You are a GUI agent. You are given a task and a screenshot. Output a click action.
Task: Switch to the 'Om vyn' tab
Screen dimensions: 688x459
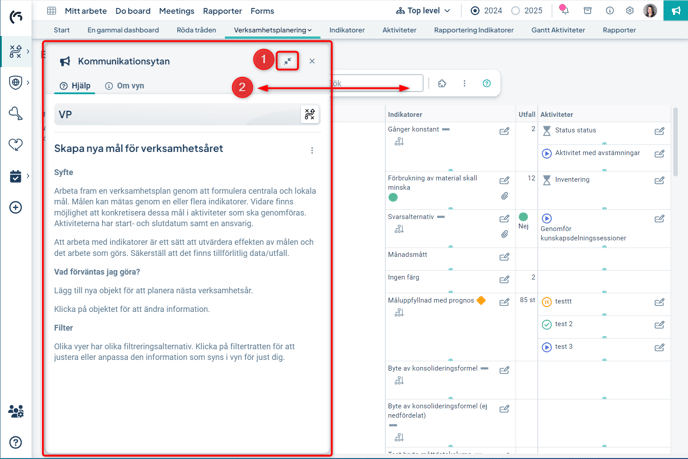click(x=124, y=86)
